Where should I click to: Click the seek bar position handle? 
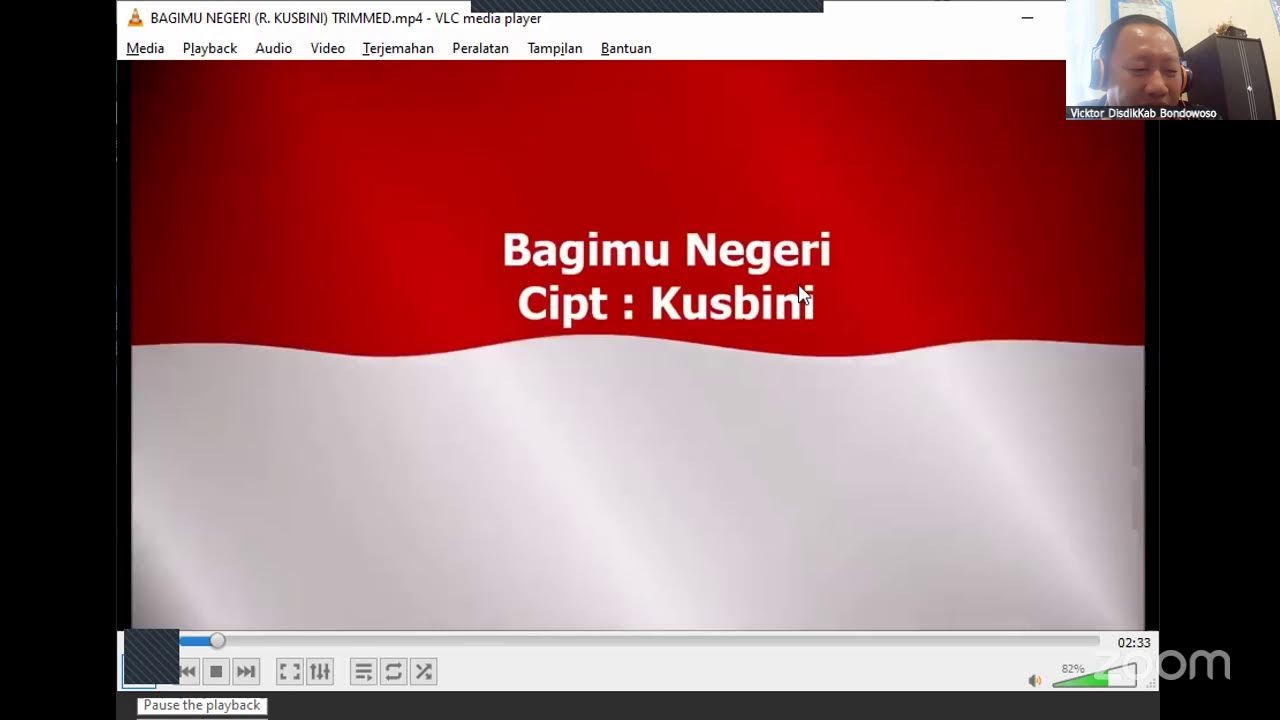(x=217, y=641)
